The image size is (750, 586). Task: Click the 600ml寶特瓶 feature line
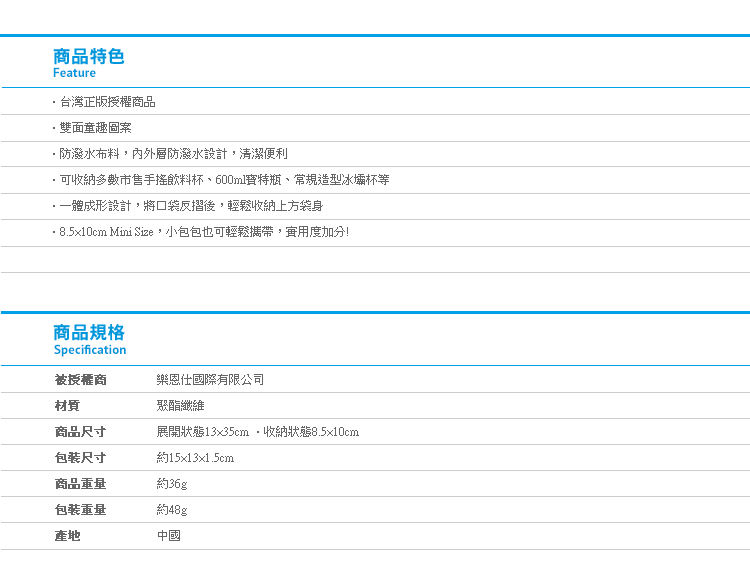click(224, 180)
